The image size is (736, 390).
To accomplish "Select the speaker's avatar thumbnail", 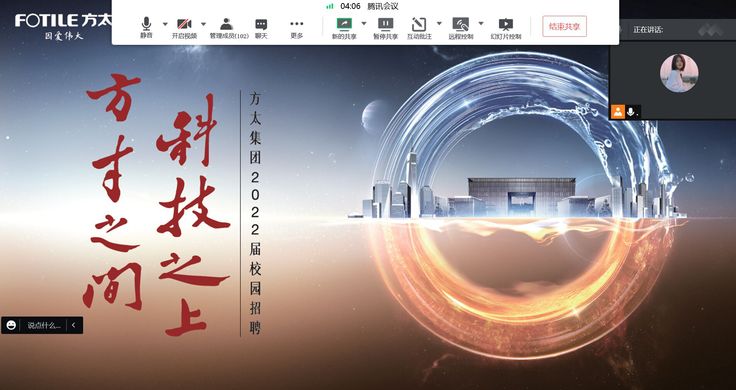I will pos(679,73).
